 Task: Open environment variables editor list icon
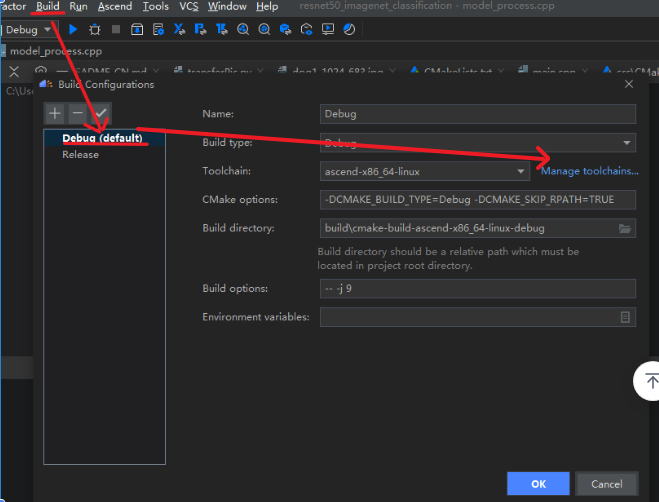(625, 317)
